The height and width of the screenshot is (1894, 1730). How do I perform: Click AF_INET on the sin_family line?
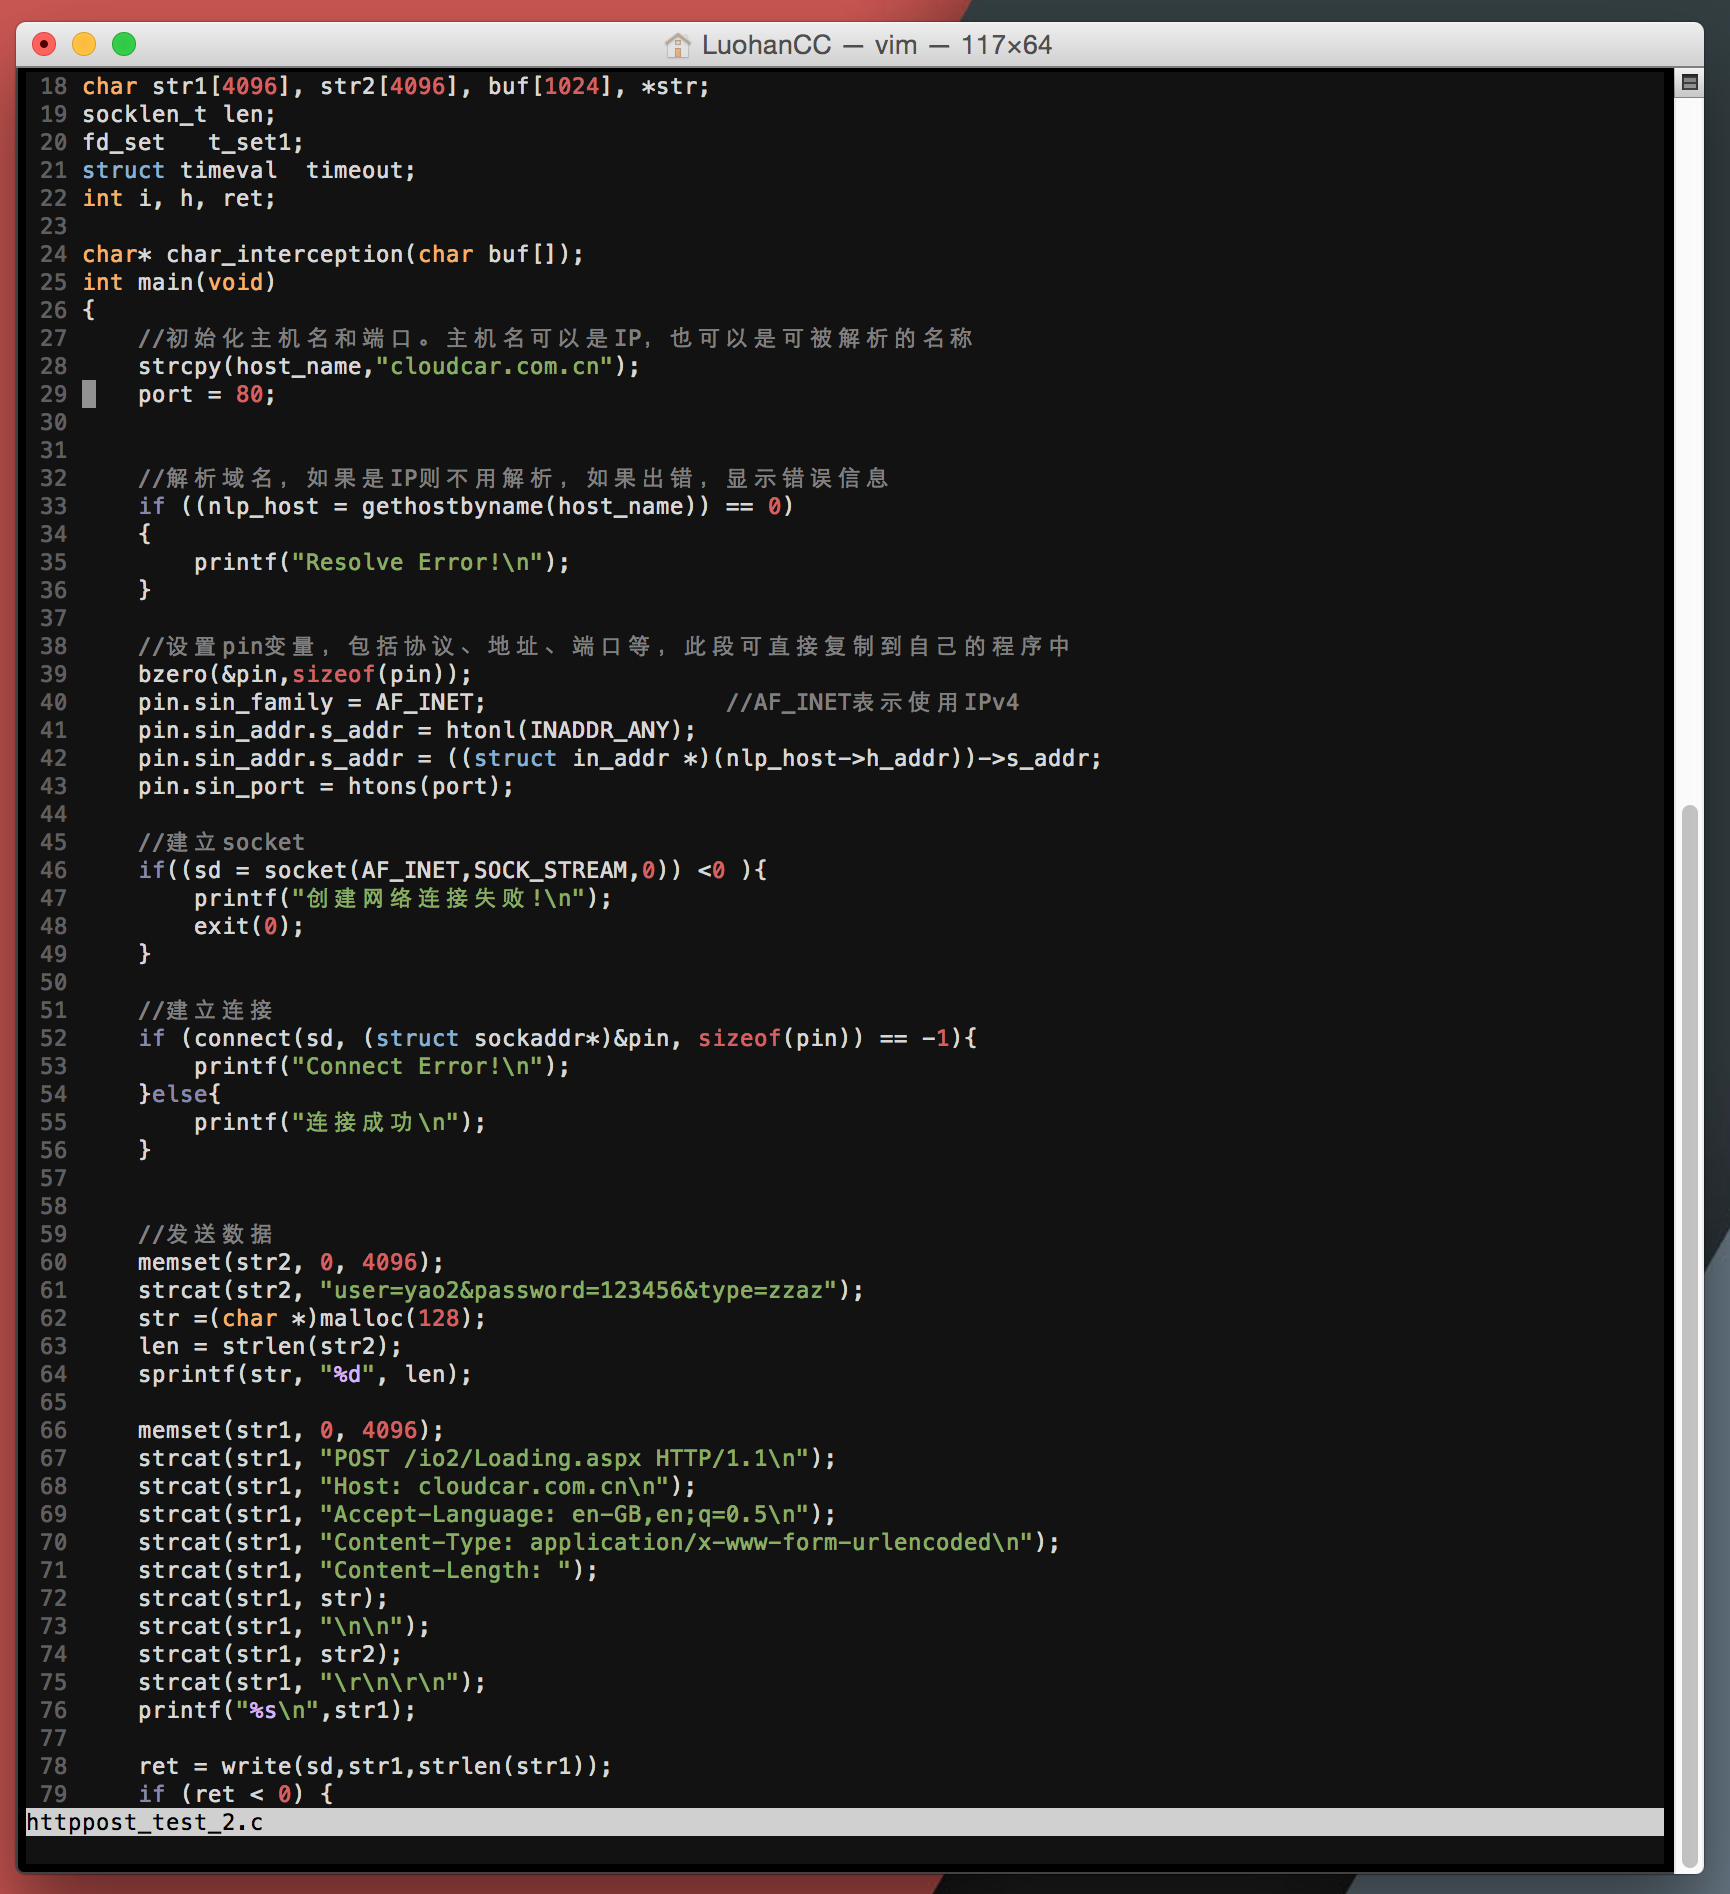[424, 702]
